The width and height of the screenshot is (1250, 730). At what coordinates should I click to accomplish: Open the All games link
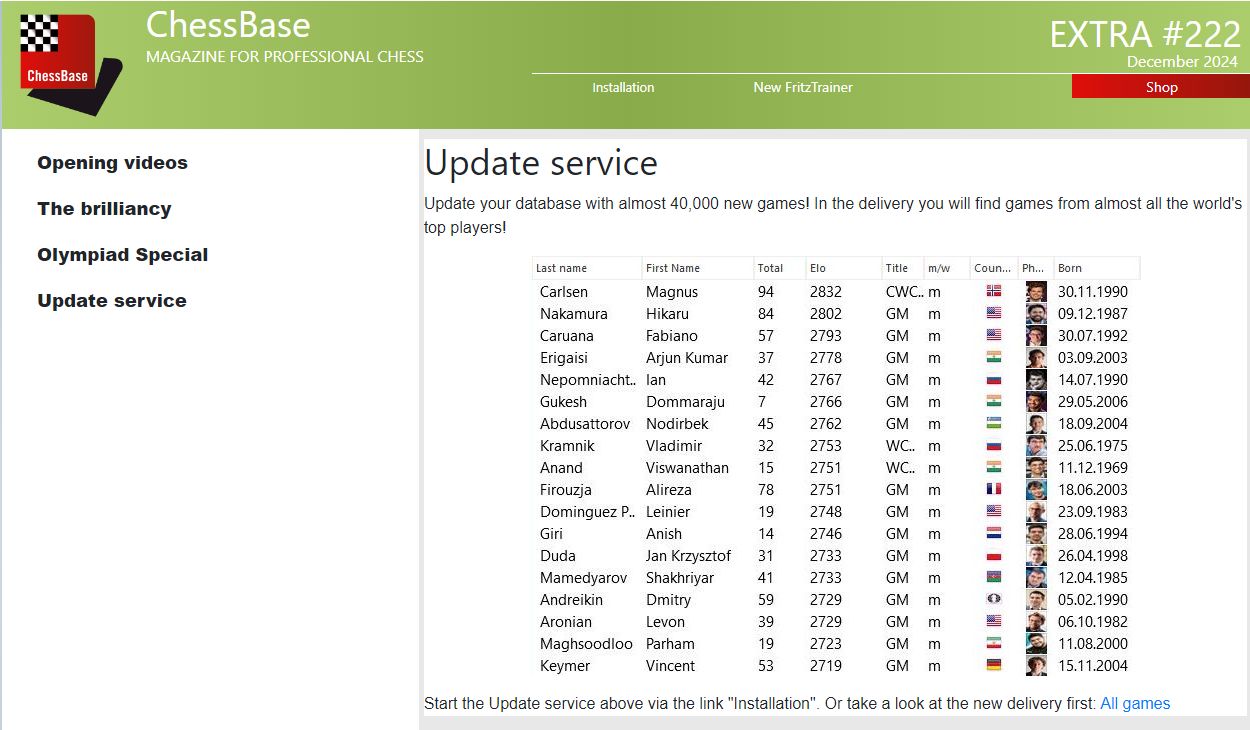1135,703
